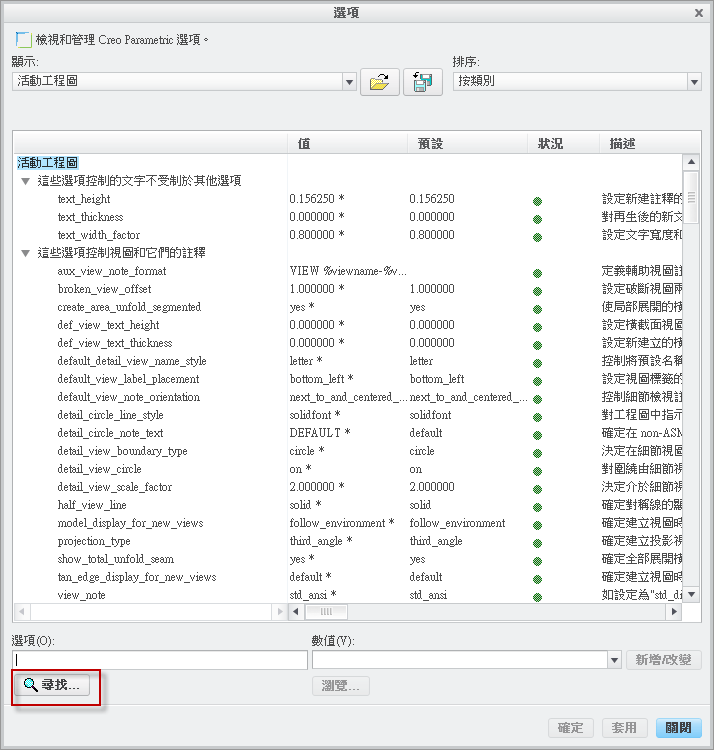Viewport: 714px width, 750px height.
Task: Collapse the views group 這些選項控制視圖和它們的註釋
Action: (26, 254)
